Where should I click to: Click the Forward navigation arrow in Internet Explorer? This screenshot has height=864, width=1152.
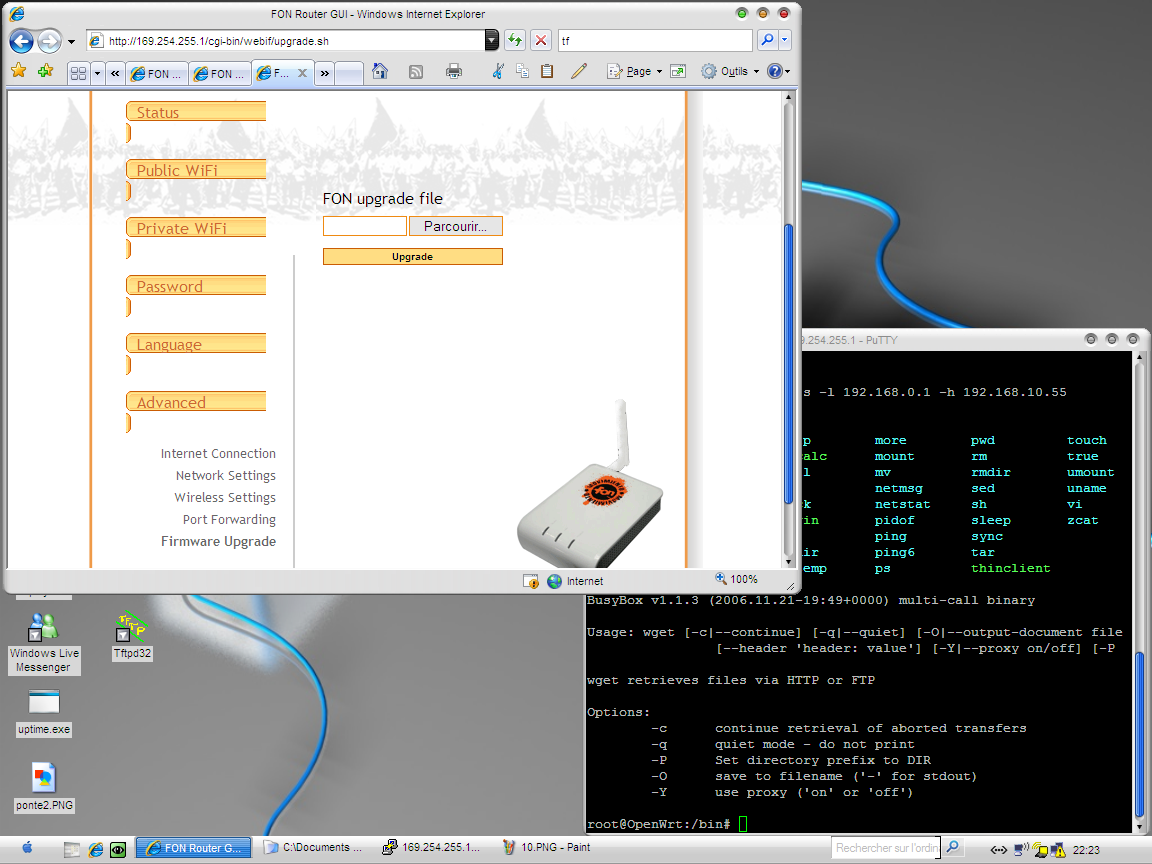49,41
